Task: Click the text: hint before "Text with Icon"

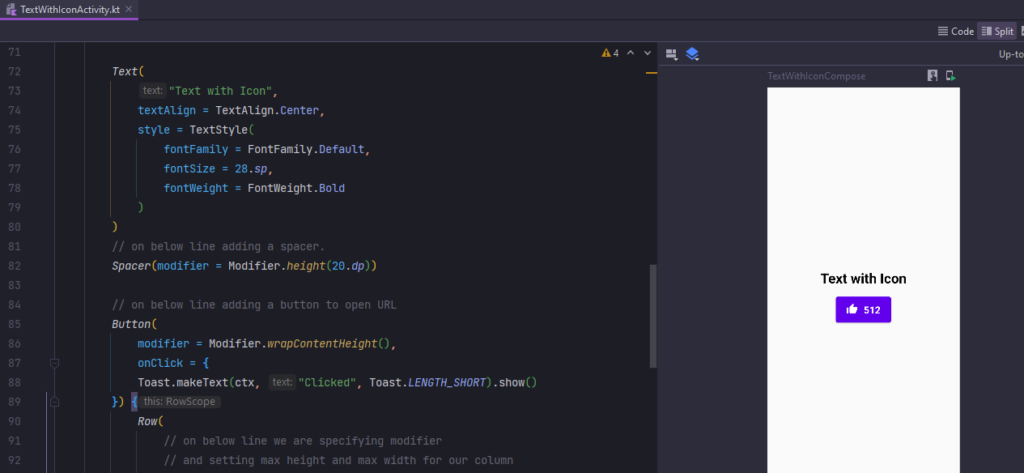Action: click(153, 91)
